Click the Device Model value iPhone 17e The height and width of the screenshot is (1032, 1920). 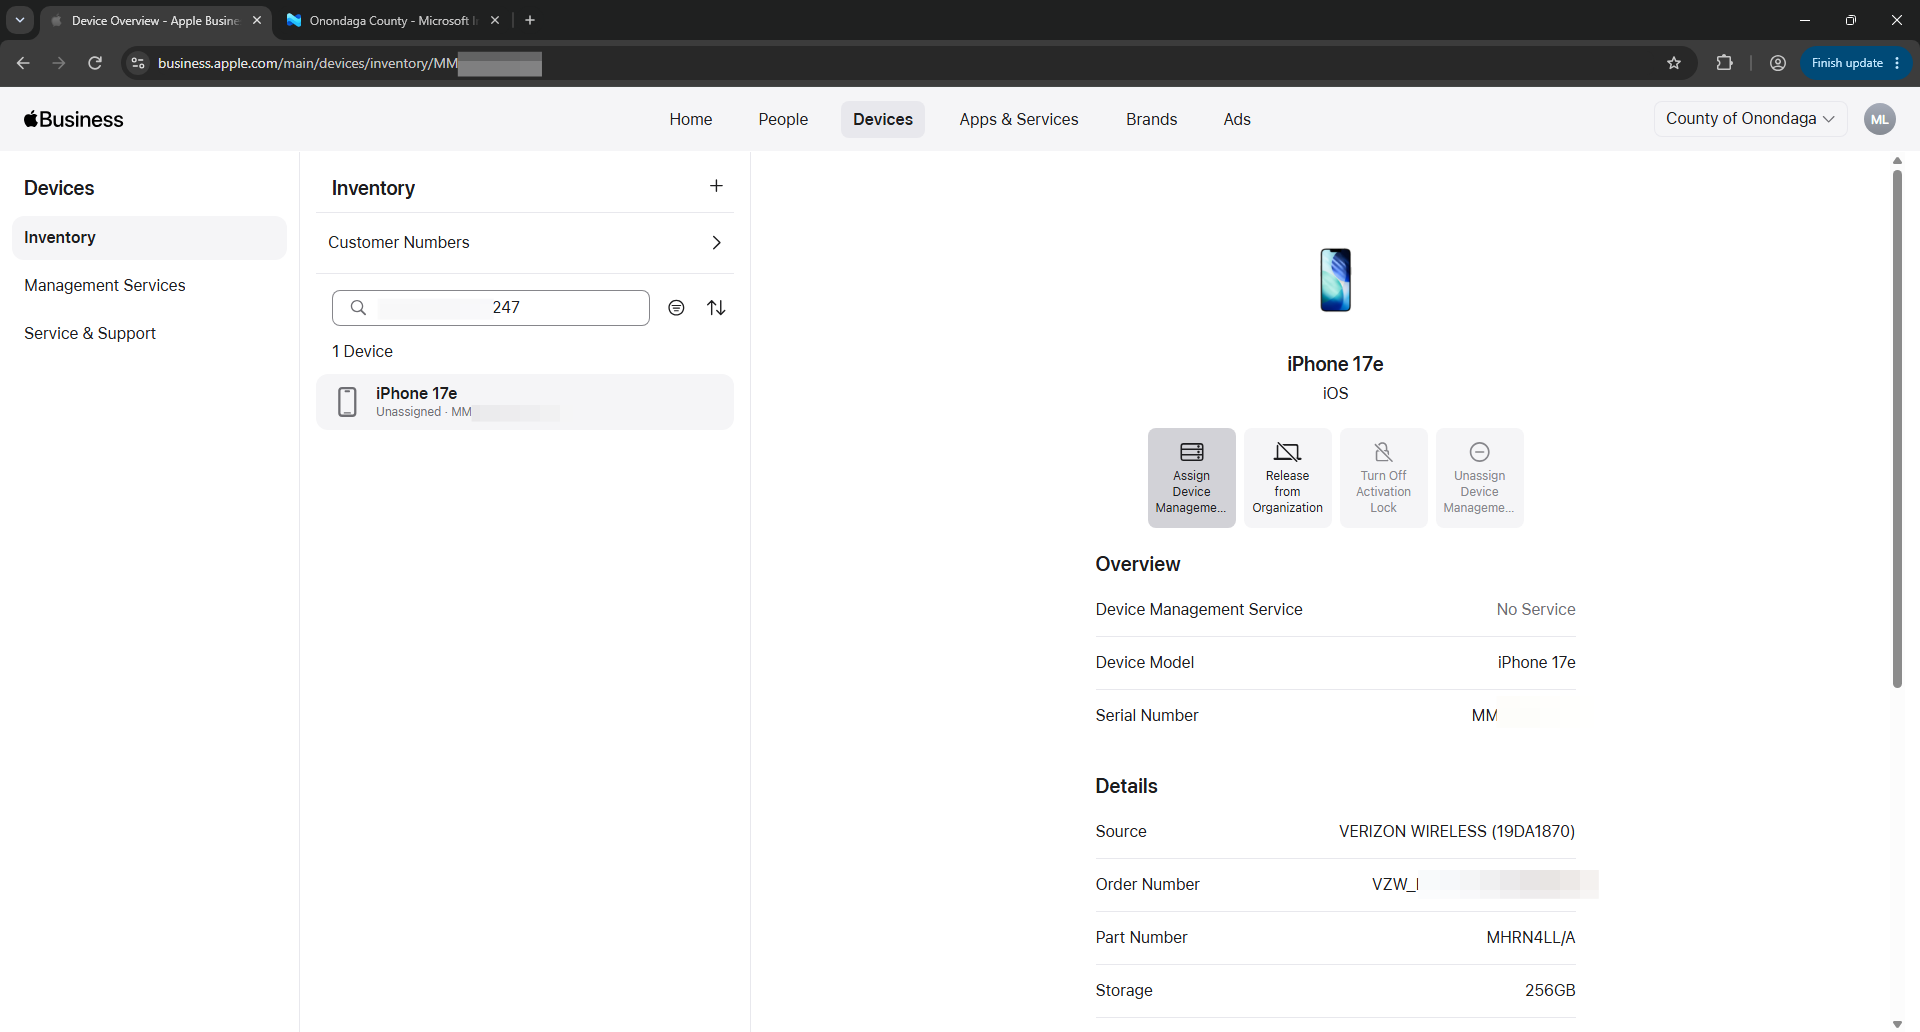click(1536, 663)
